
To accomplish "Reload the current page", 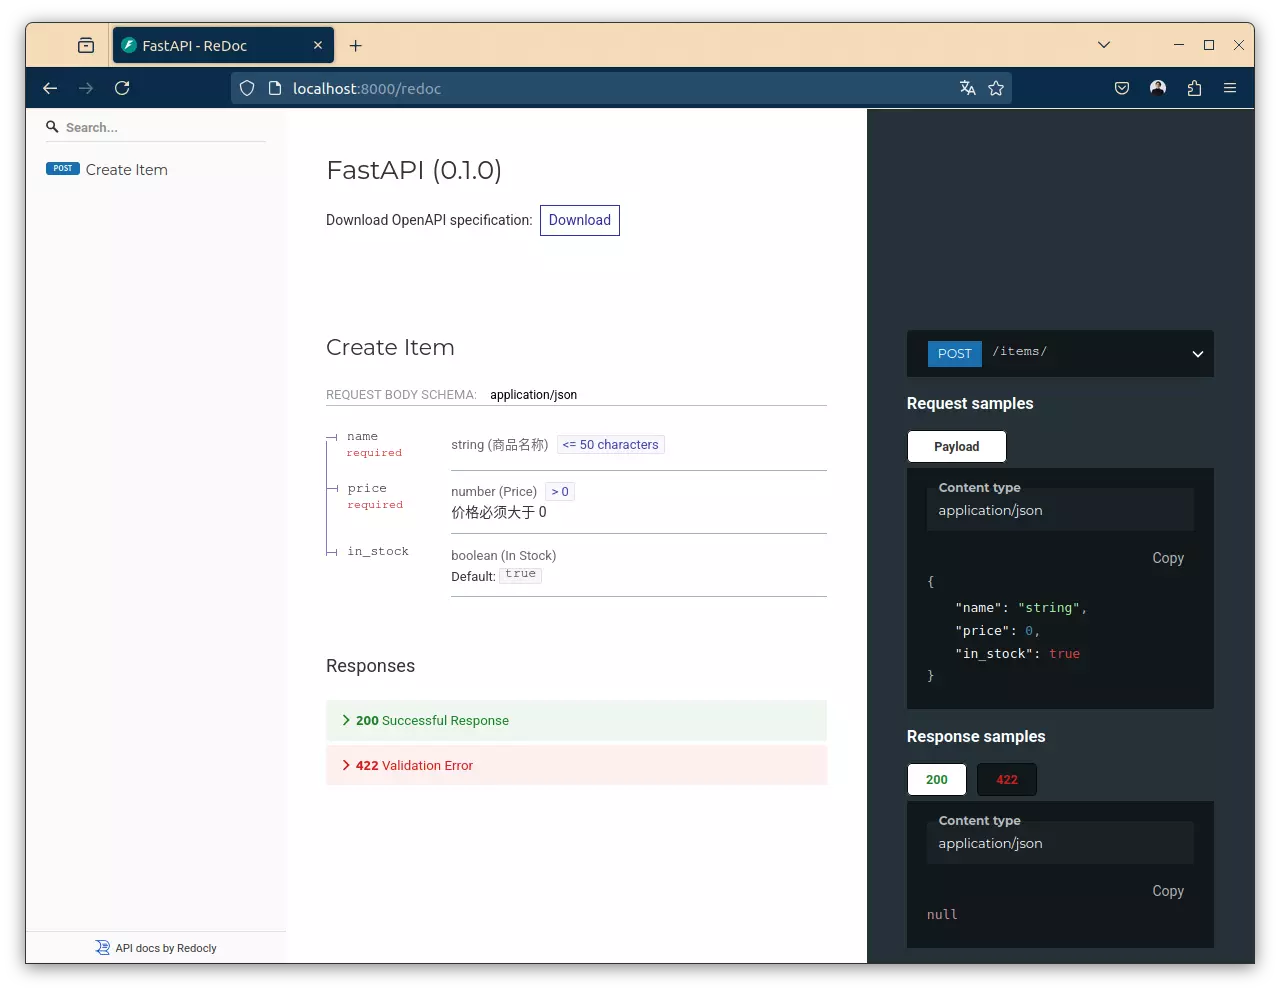I will tap(122, 88).
